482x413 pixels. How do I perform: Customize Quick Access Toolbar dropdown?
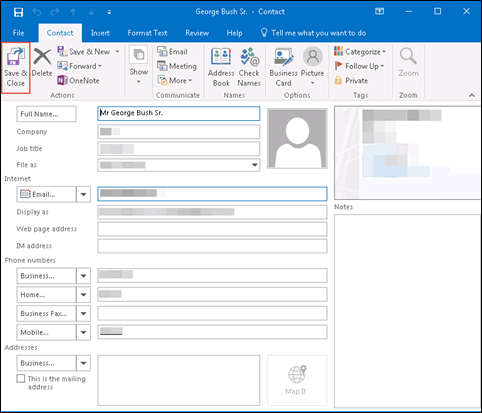(x=109, y=12)
